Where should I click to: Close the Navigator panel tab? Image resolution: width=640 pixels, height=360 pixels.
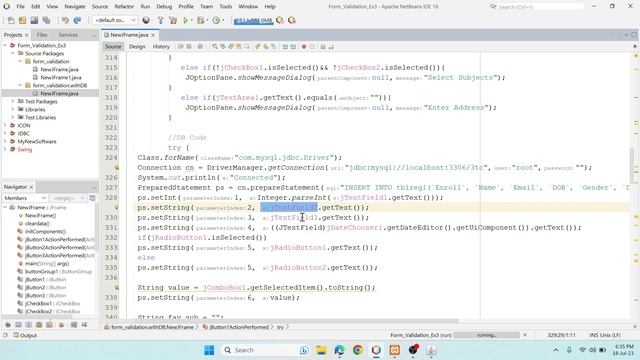pos(31,187)
